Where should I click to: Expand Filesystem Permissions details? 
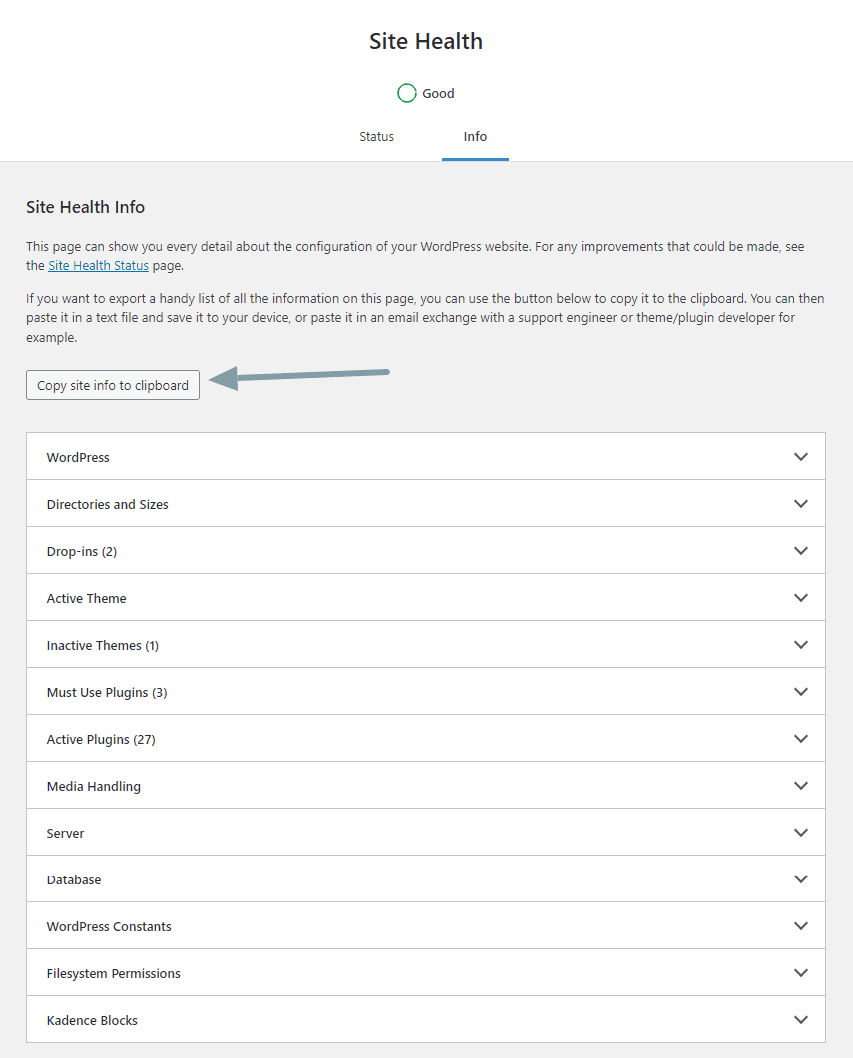pos(426,973)
